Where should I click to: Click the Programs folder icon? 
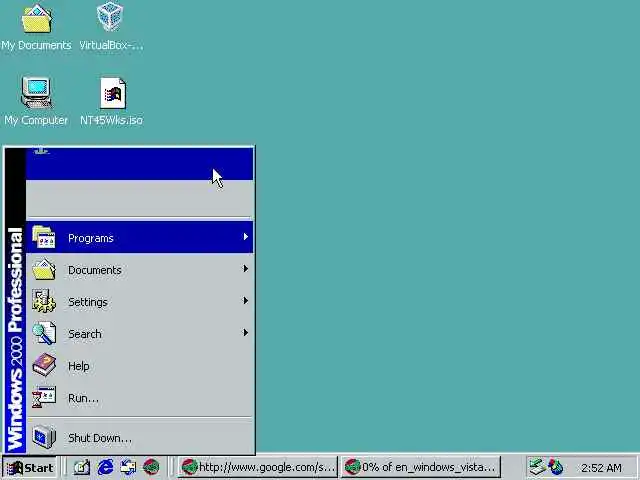(44, 237)
